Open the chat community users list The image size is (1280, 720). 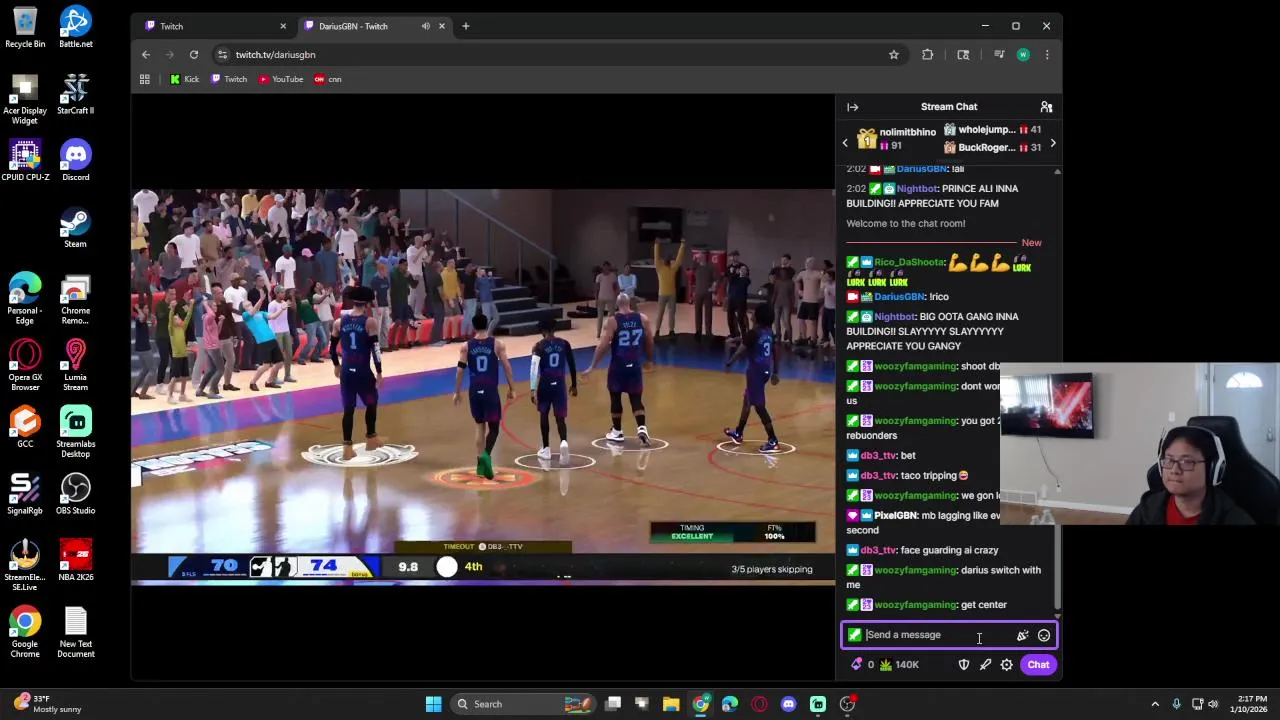pyautogui.click(x=1046, y=107)
